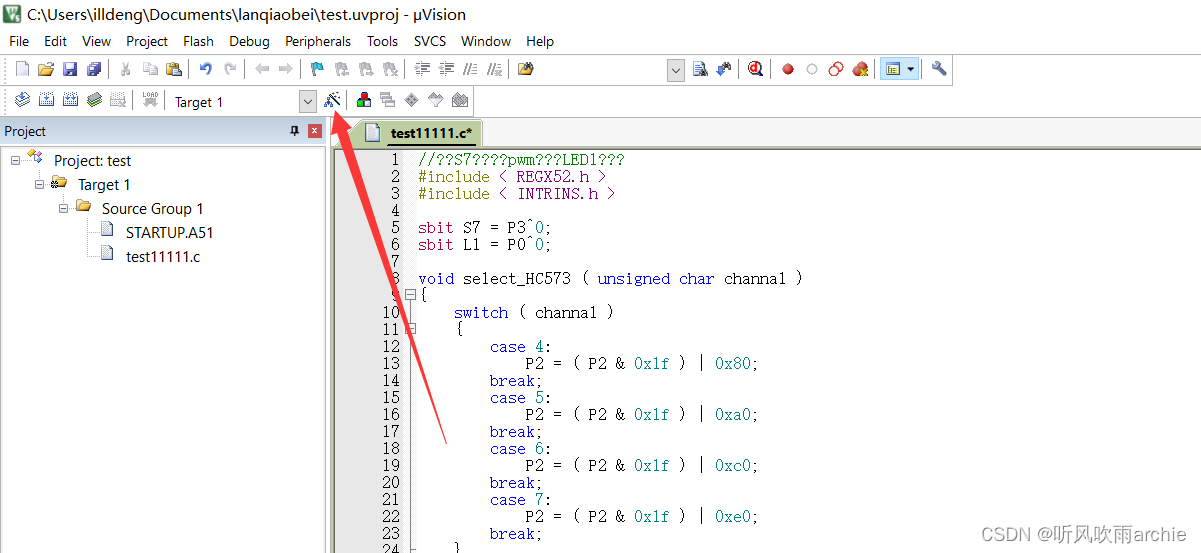Collapse the Source Group 1 node

(x=64, y=208)
